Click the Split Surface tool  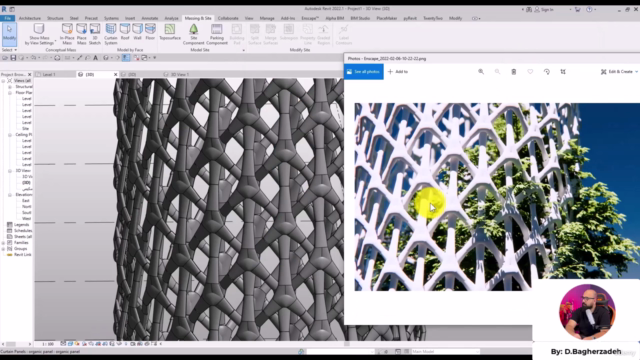[x=255, y=34]
